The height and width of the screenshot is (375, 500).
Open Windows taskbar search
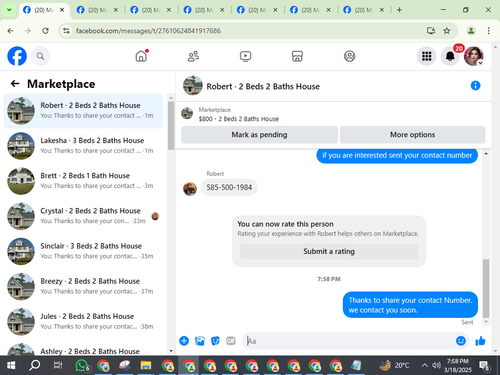coord(34,366)
